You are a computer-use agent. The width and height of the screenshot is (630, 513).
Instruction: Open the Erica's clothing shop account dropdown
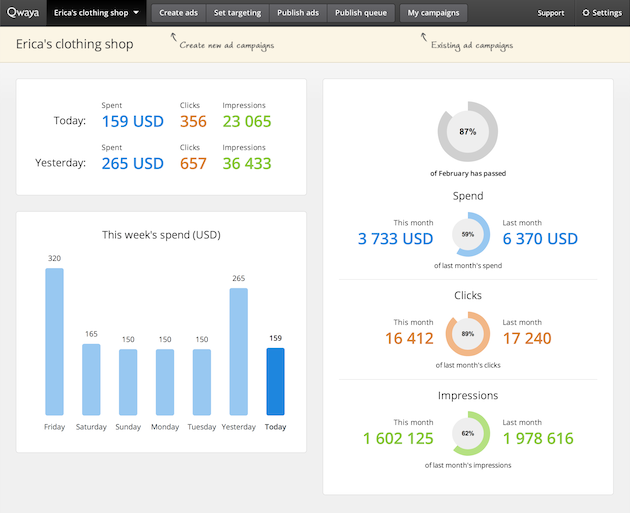(96, 13)
